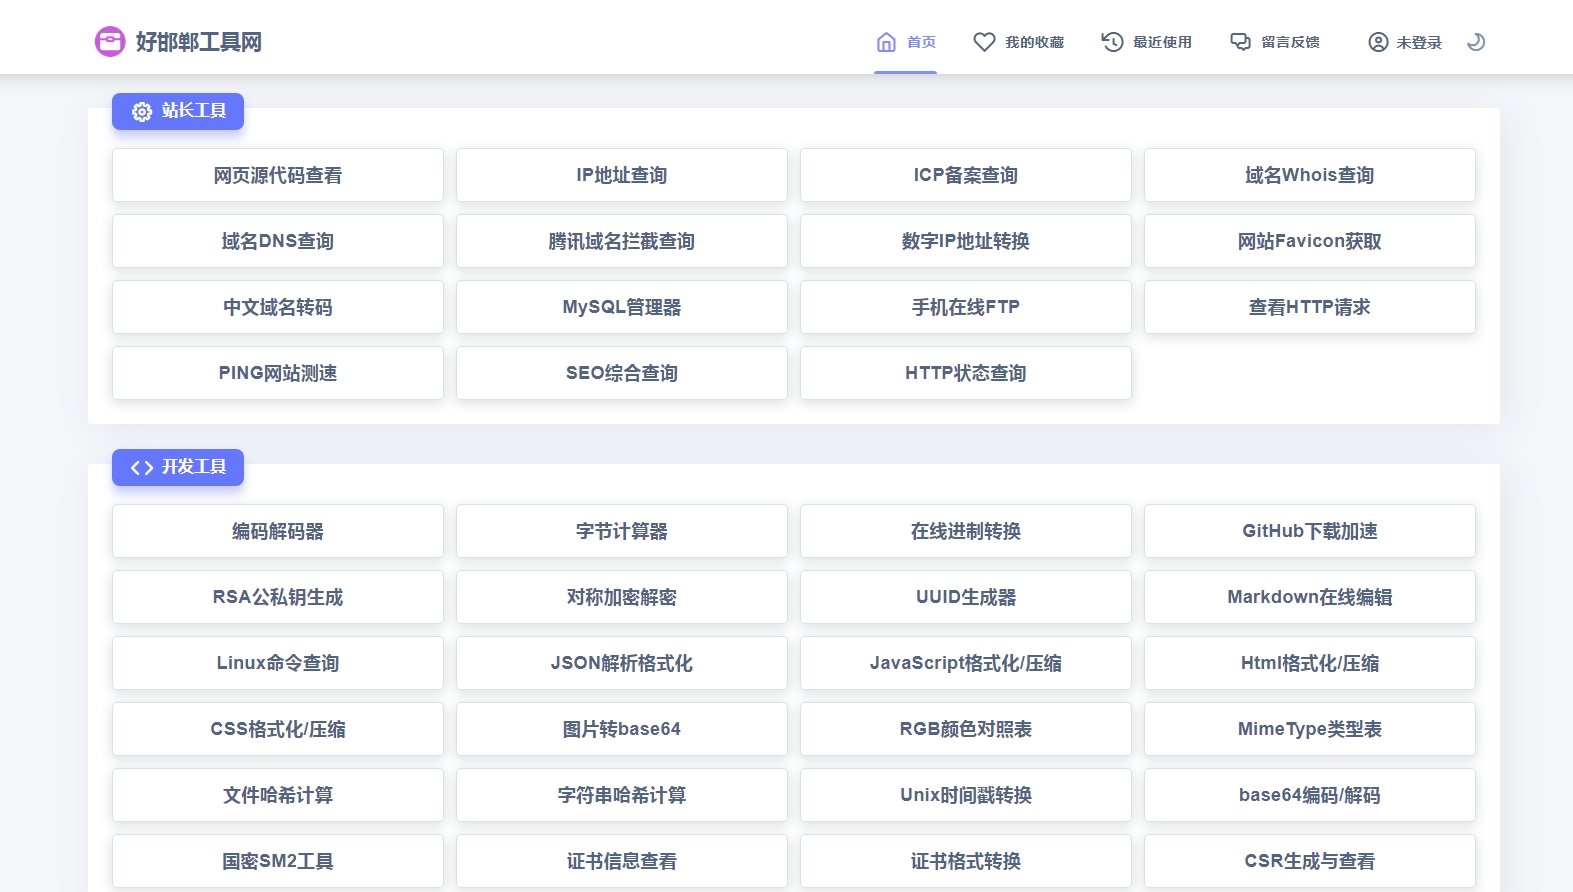This screenshot has width=1573, height=892.
Task: Click the chat bubble icon for 留言反馈
Action: point(1240,42)
